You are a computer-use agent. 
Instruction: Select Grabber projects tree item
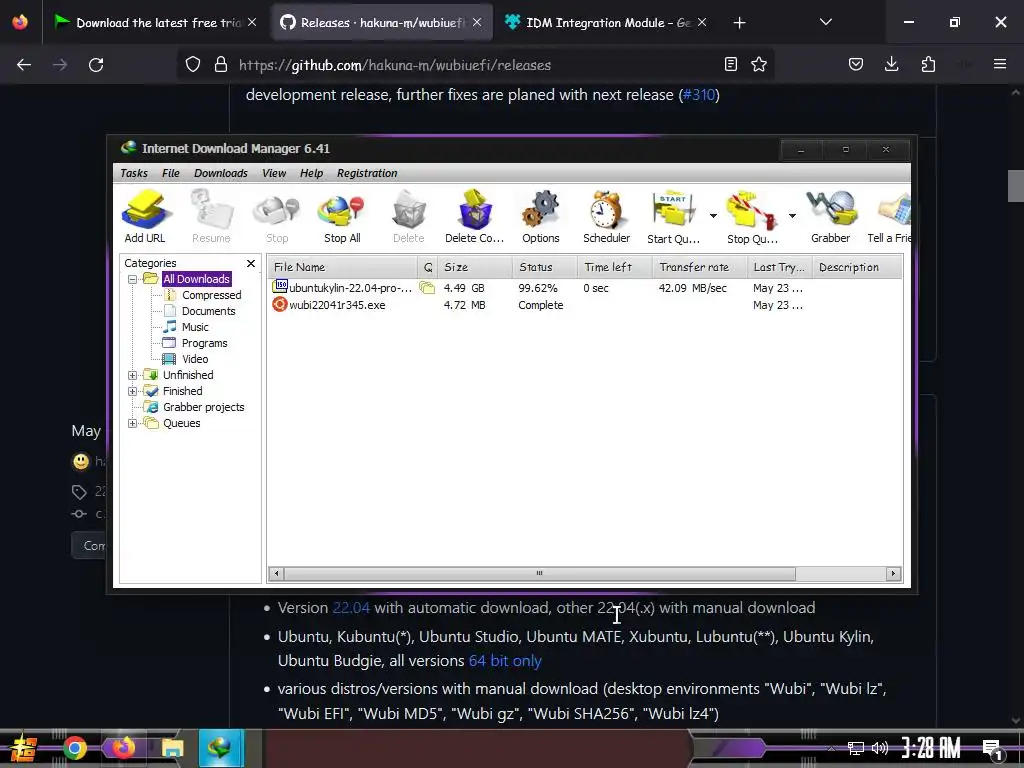tap(203, 407)
